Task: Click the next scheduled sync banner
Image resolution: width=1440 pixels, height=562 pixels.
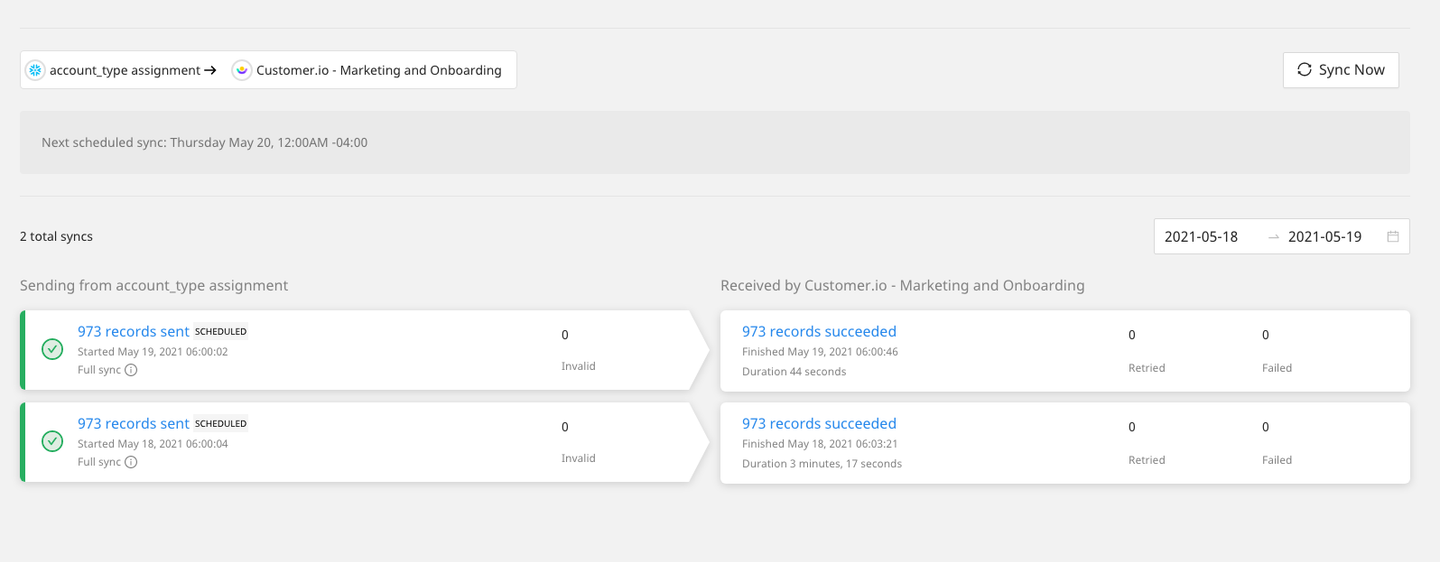Action: click(714, 143)
